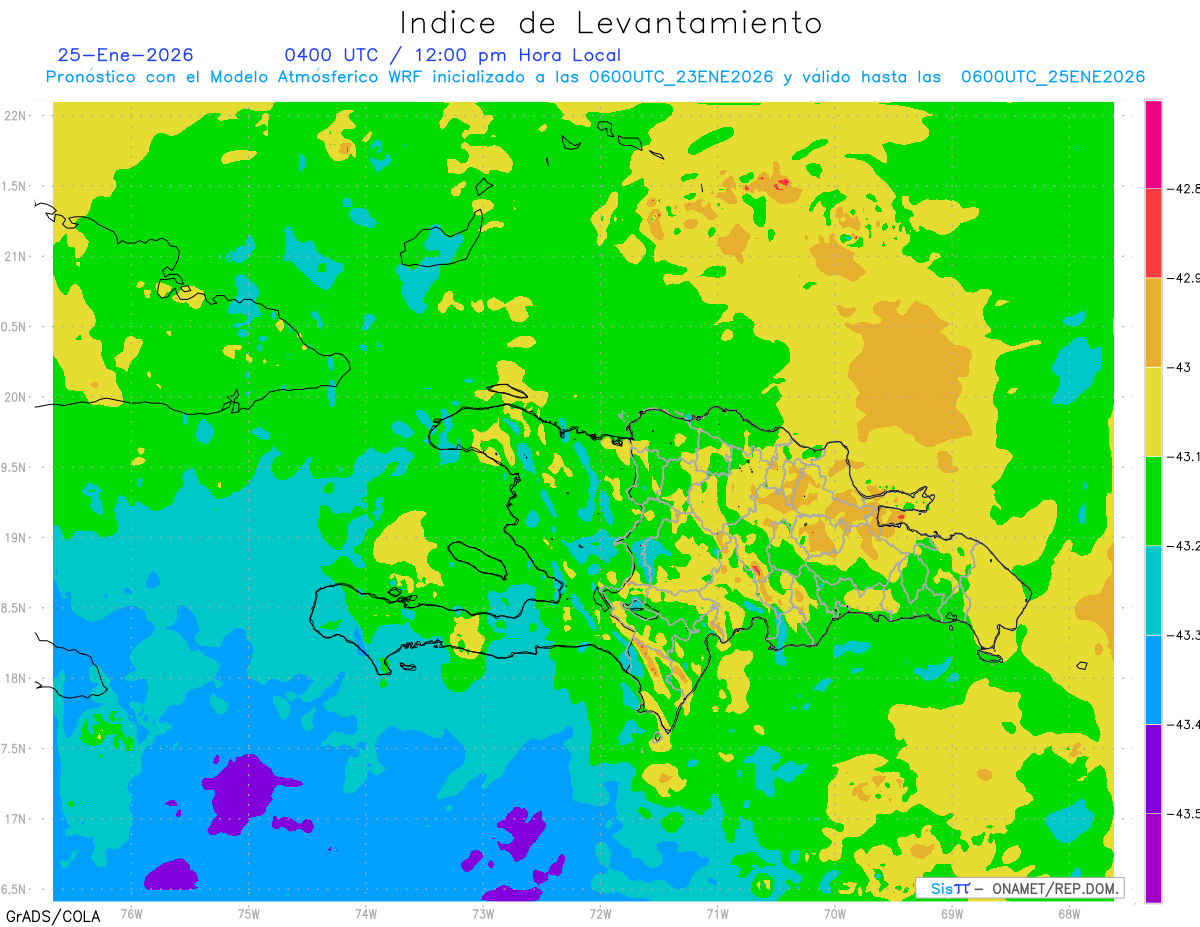Click the 'Pronóstico con el Modelo Atmosférico WRF' line
This screenshot has width=1200, height=927.
point(595,77)
